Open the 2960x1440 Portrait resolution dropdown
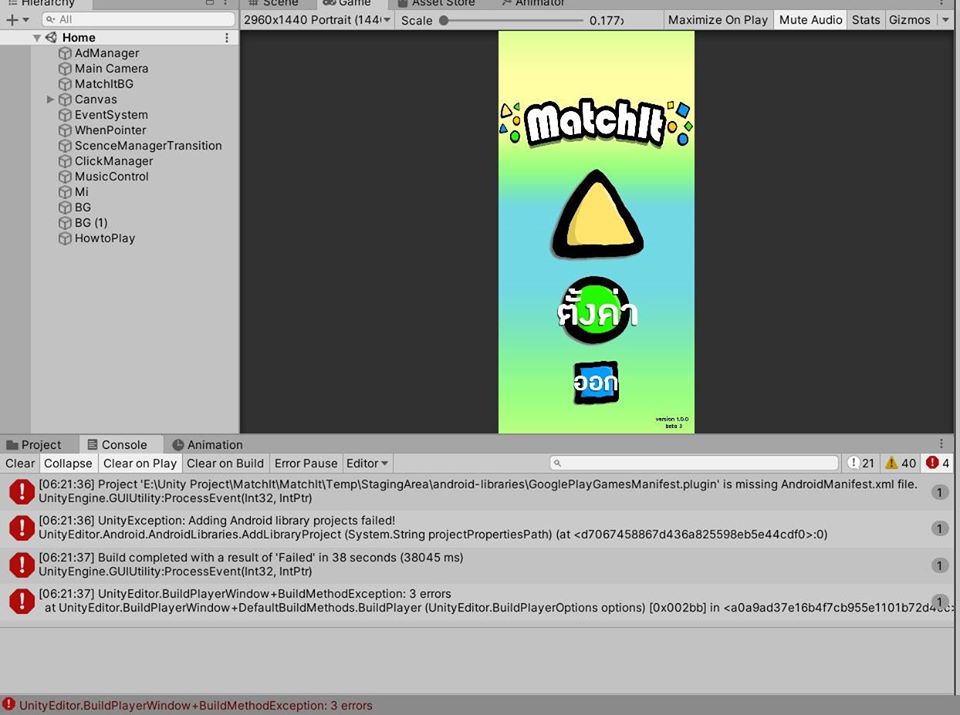 [x=317, y=20]
